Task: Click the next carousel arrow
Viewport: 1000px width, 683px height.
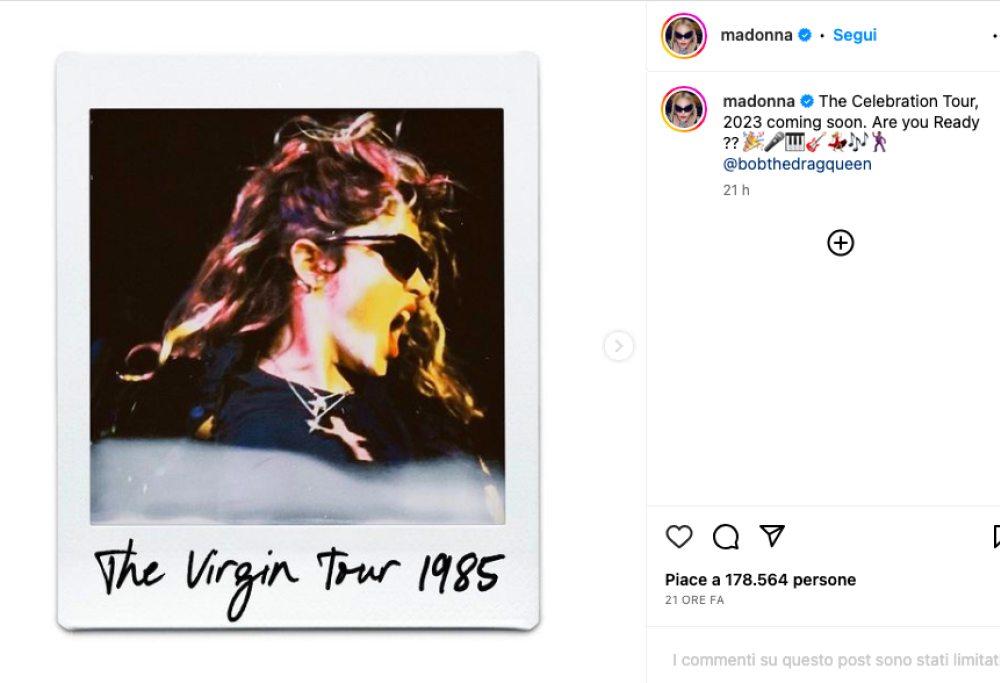Action: pos(619,345)
